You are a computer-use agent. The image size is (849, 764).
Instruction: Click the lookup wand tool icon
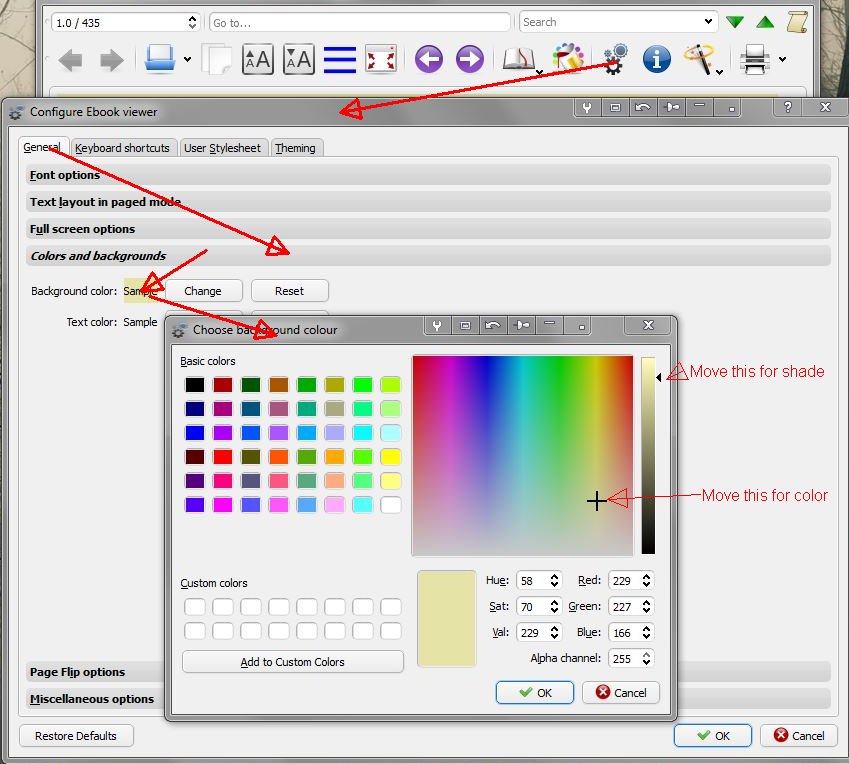699,58
